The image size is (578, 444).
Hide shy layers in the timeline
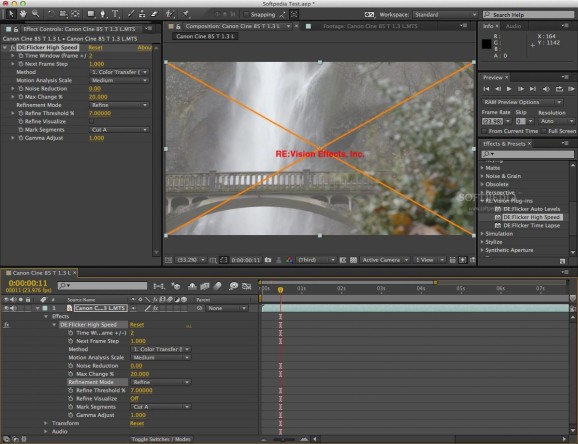[x=192, y=286]
